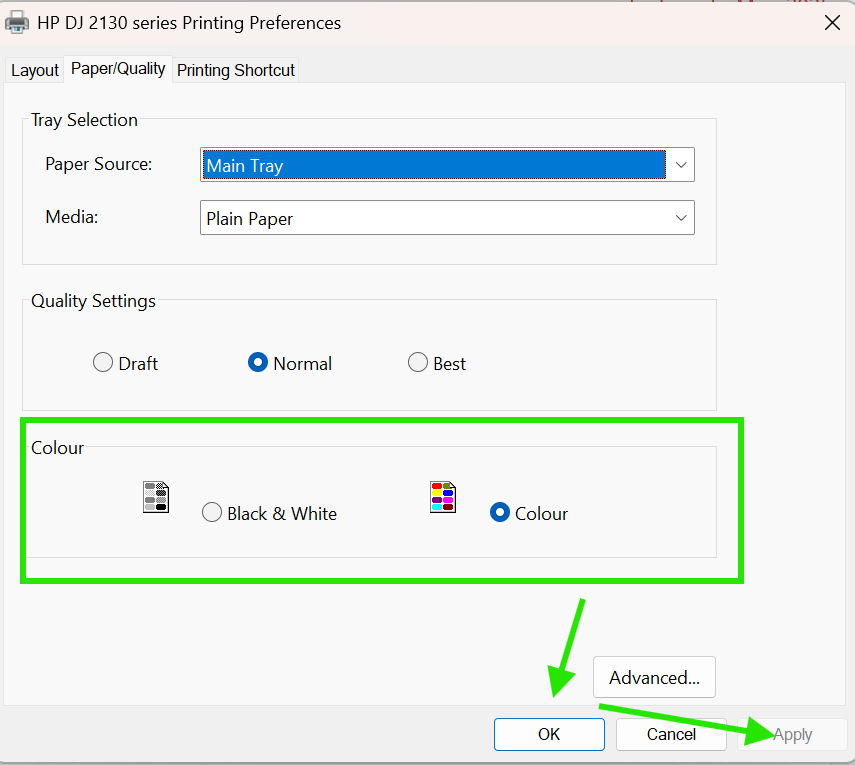Switch to the Layout tab
The image size is (855, 765).
pos(35,70)
